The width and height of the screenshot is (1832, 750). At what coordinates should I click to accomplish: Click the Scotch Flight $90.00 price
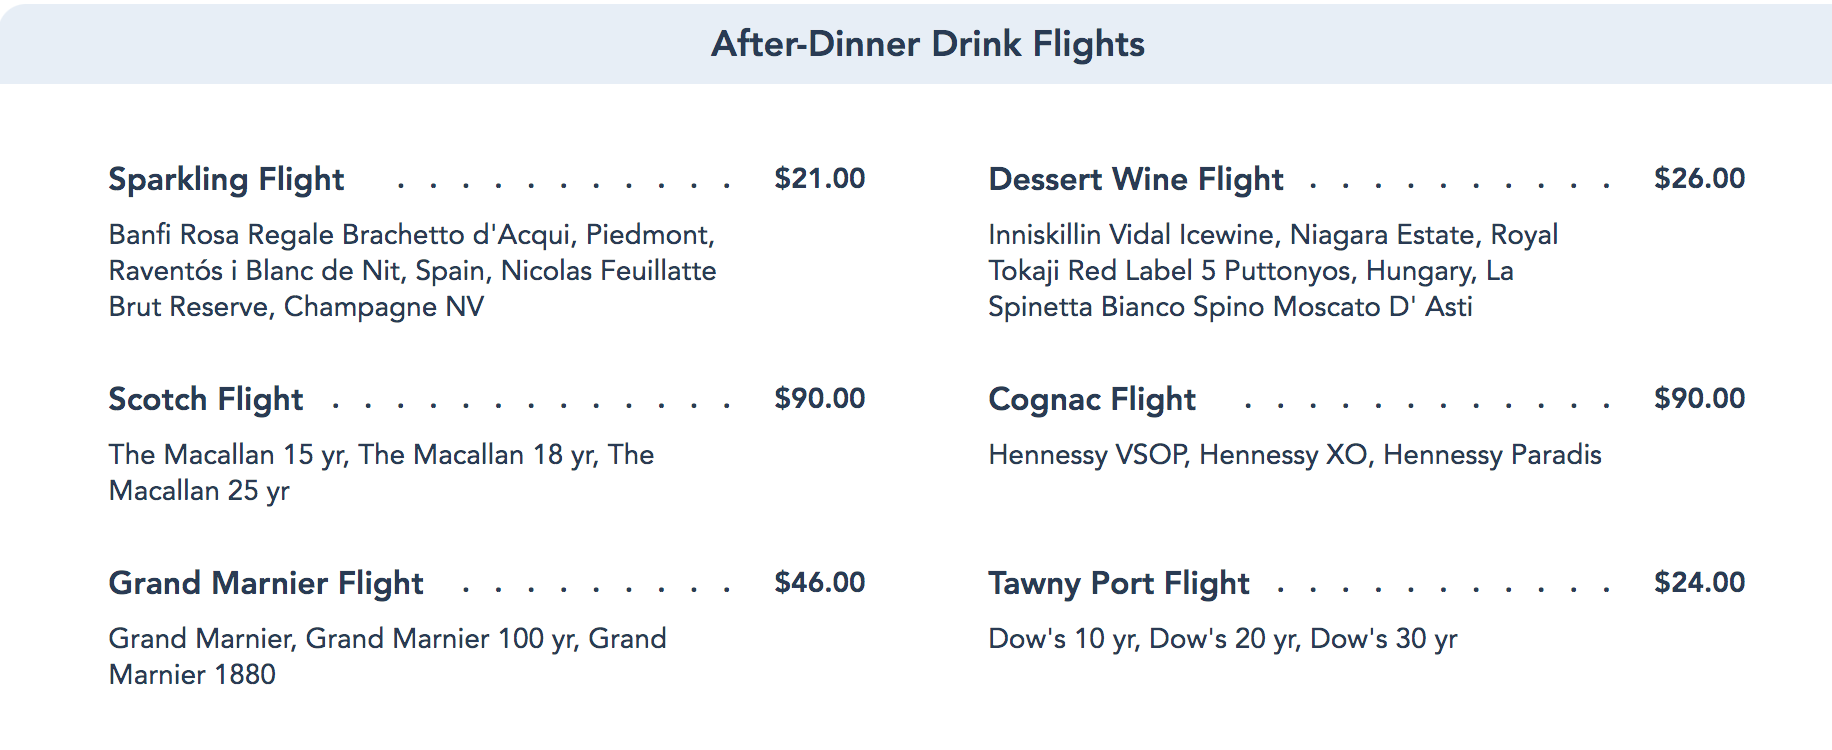tap(819, 399)
